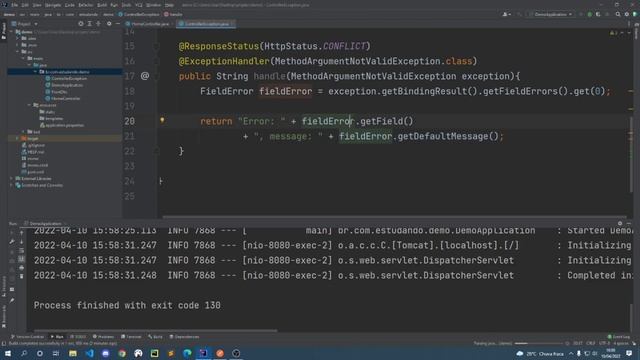The width and height of the screenshot is (640, 360).
Task: Click the warnings indicator in editor corner
Action: pos(613,33)
